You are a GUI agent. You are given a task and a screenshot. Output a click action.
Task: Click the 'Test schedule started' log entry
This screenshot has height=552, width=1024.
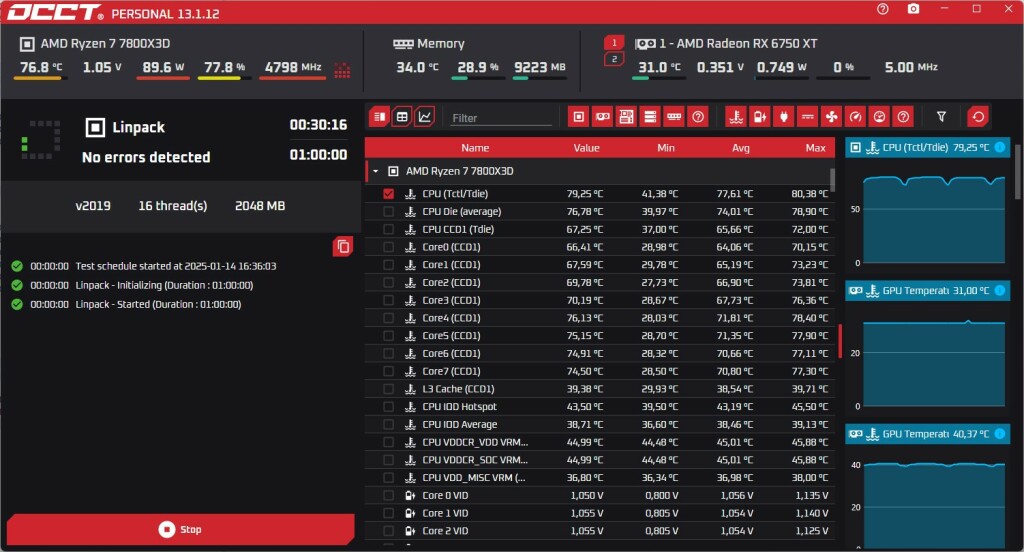point(176,266)
